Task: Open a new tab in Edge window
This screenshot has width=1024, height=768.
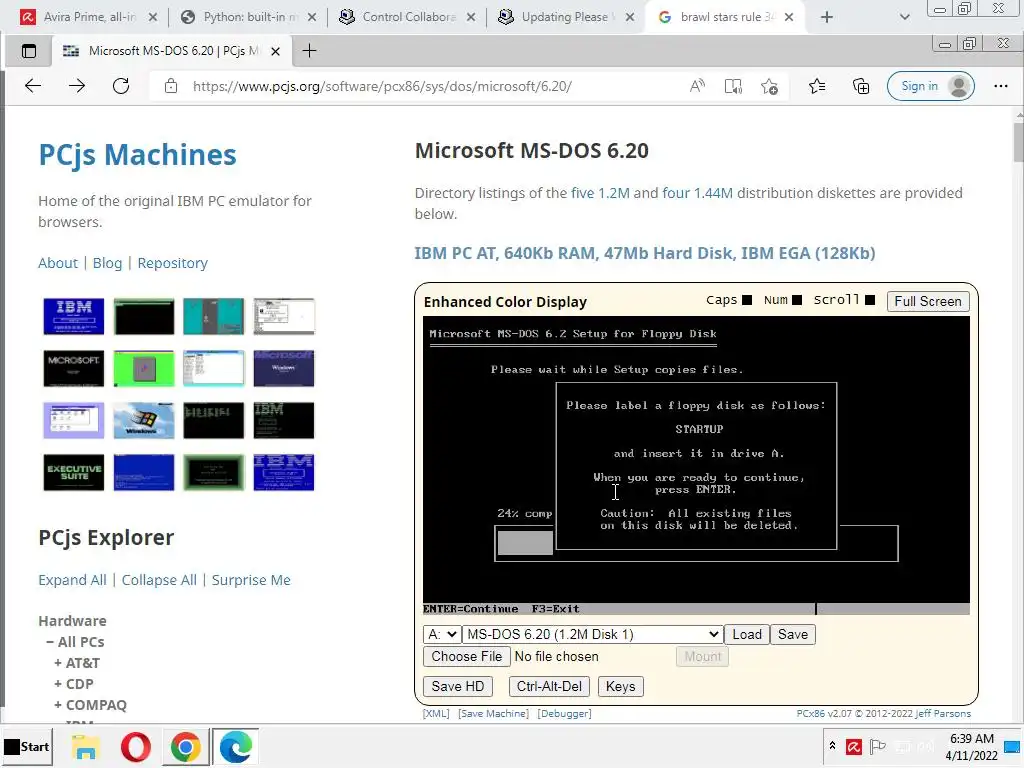Action: click(310, 51)
